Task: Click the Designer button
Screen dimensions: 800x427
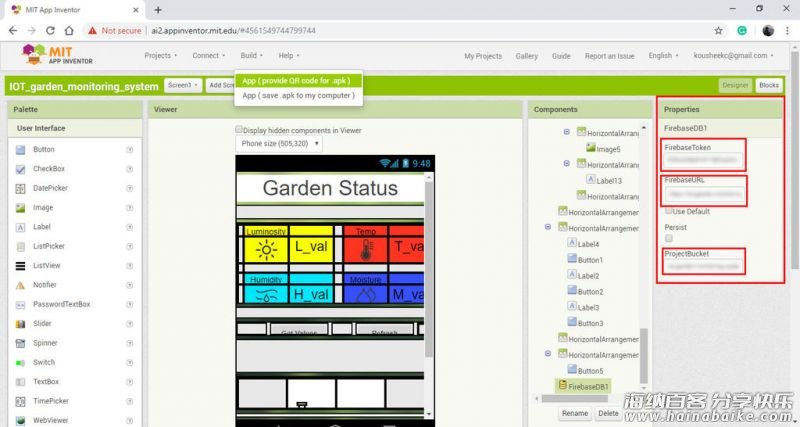Action: point(735,85)
